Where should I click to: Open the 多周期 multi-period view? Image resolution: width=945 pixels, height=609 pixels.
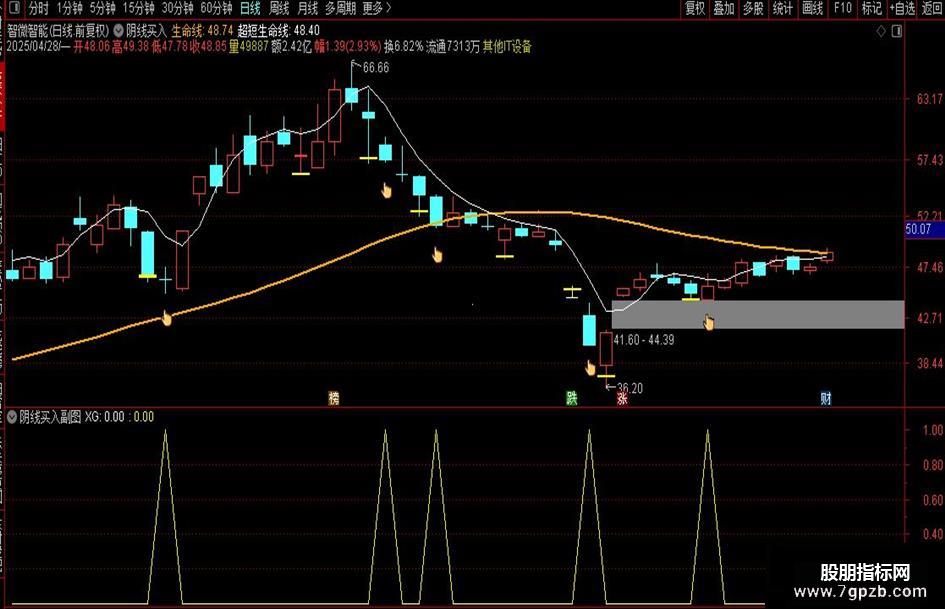341,8
